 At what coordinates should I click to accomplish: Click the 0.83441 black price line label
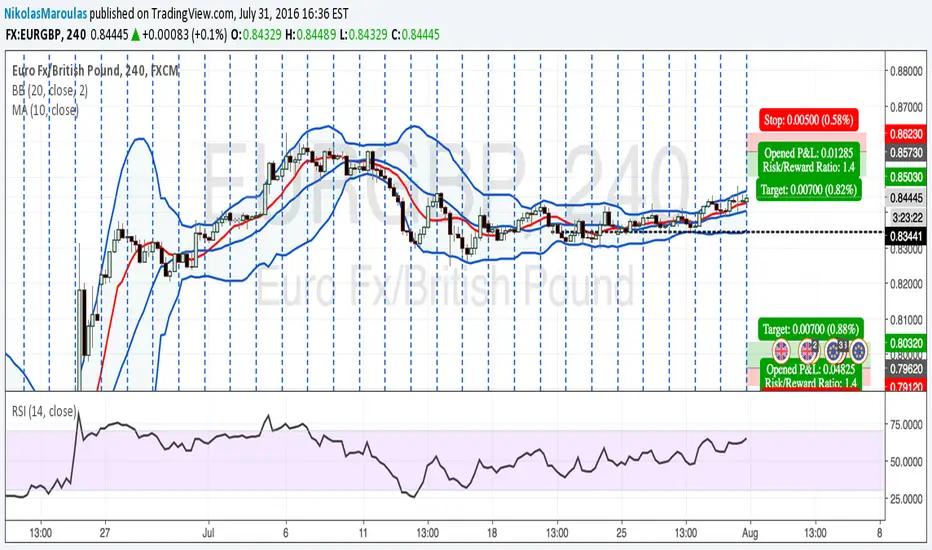(906, 237)
